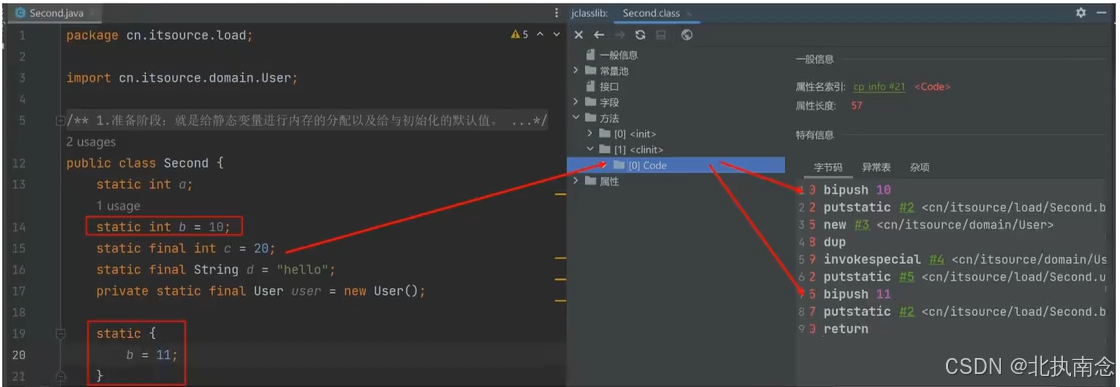The image size is (1120, 387).
Task: Expand the folded Javadoc comment at line 5
Action: click(x=60, y=121)
